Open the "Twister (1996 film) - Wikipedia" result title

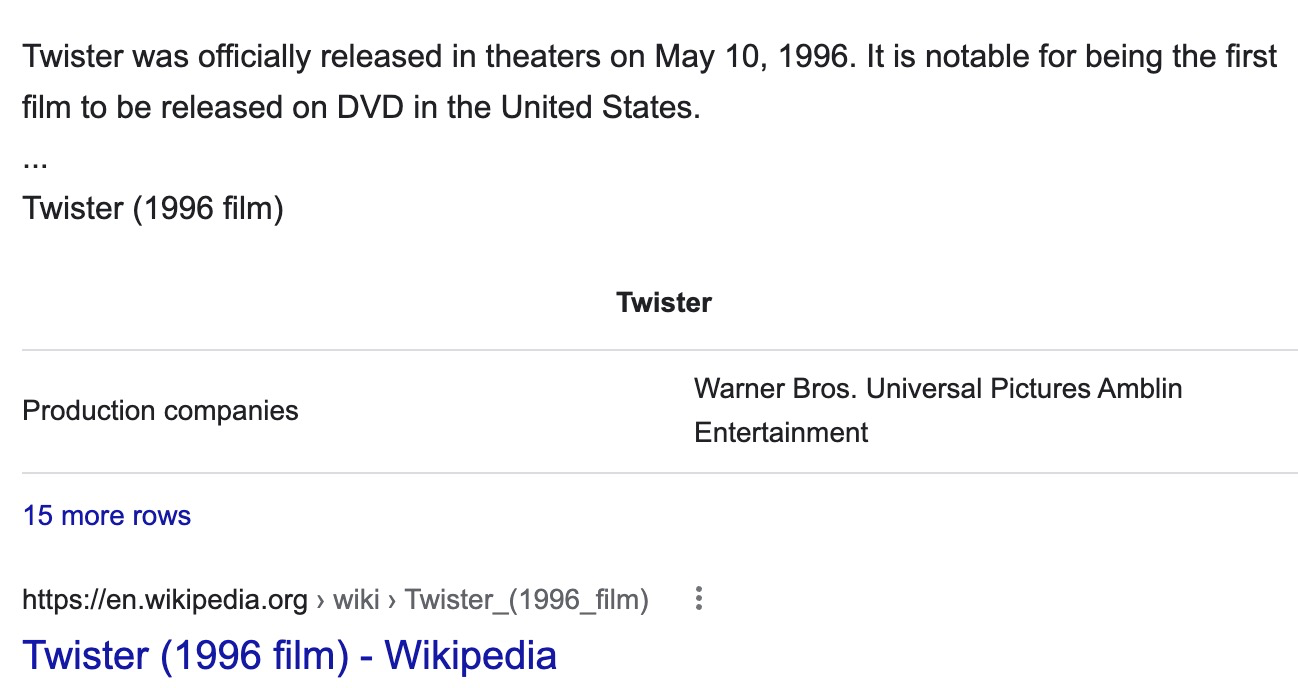289,656
